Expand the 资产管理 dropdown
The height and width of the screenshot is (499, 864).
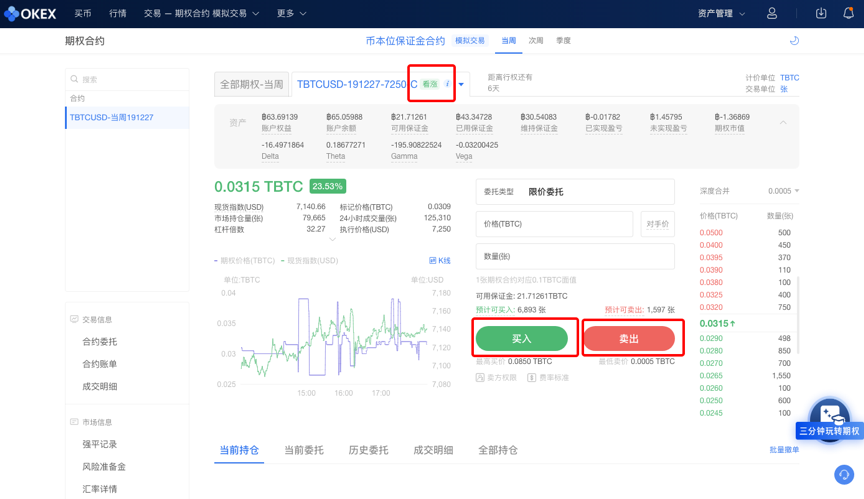click(x=721, y=13)
